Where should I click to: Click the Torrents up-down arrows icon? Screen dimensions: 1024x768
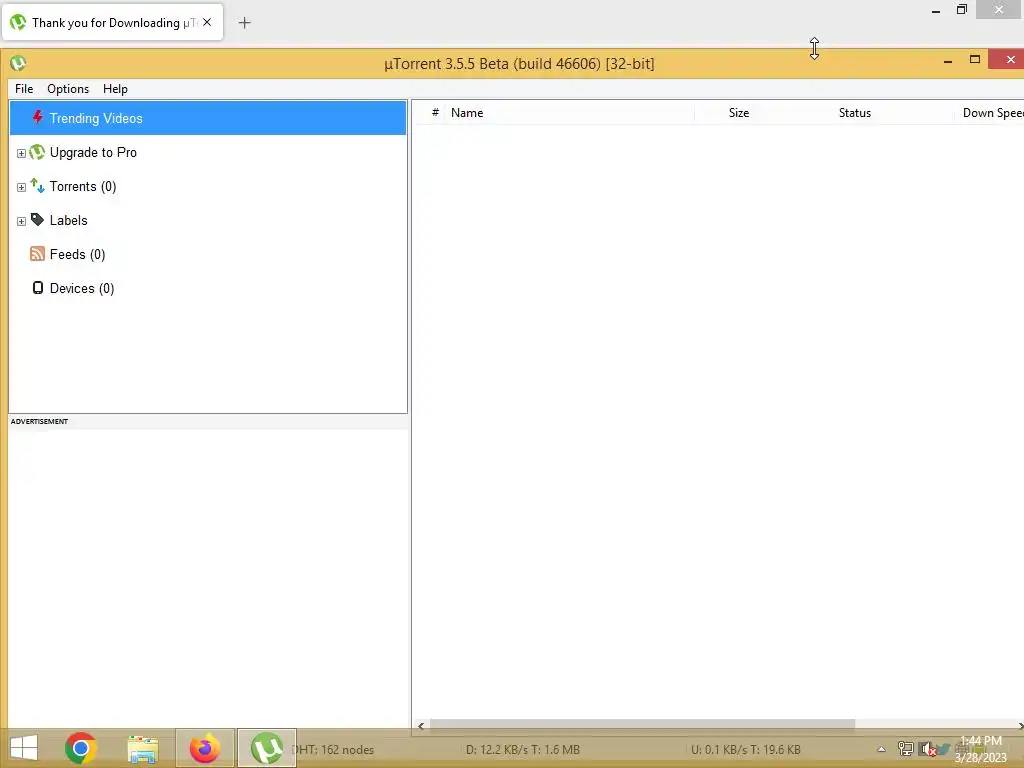[x=37, y=185]
